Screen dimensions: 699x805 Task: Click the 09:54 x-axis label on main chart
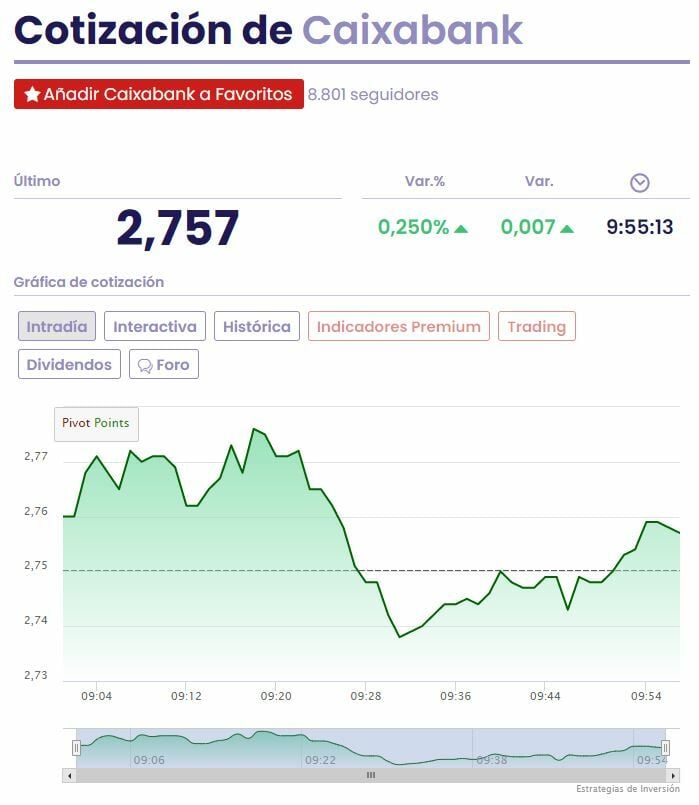(x=646, y=696)
